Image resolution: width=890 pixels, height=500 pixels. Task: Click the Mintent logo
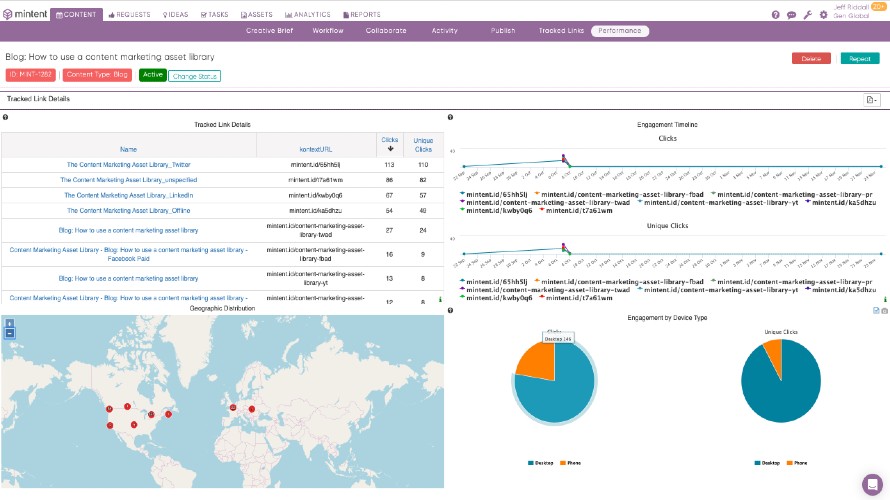point(24,15)
